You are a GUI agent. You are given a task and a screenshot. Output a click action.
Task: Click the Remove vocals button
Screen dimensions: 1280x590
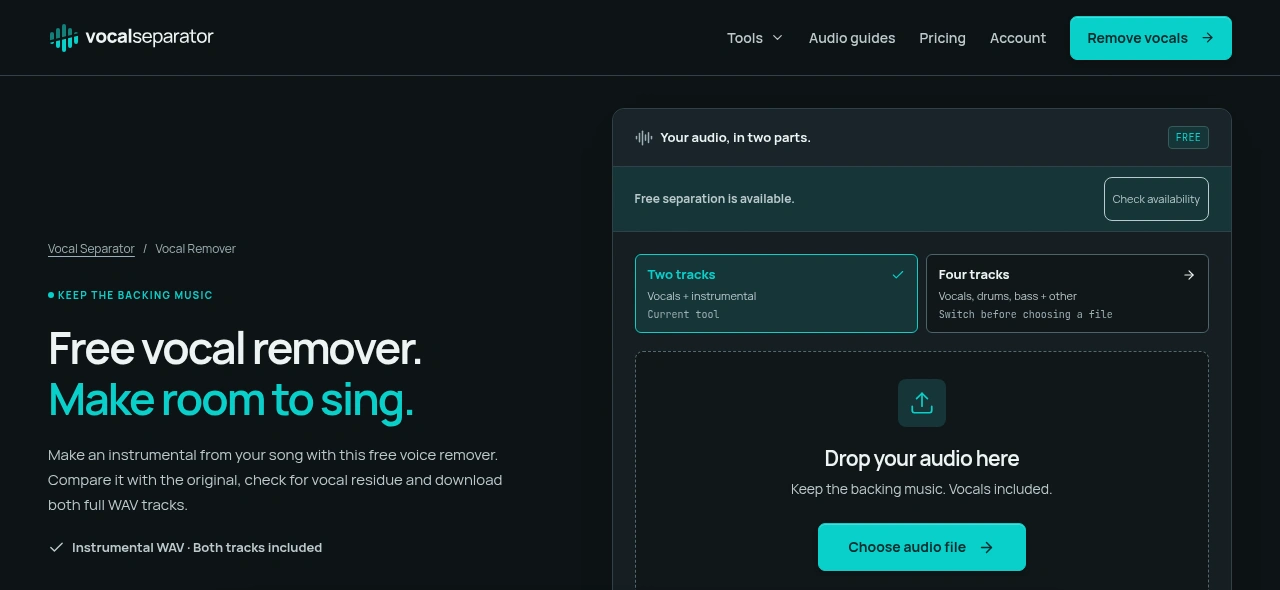click(1151, 38)
